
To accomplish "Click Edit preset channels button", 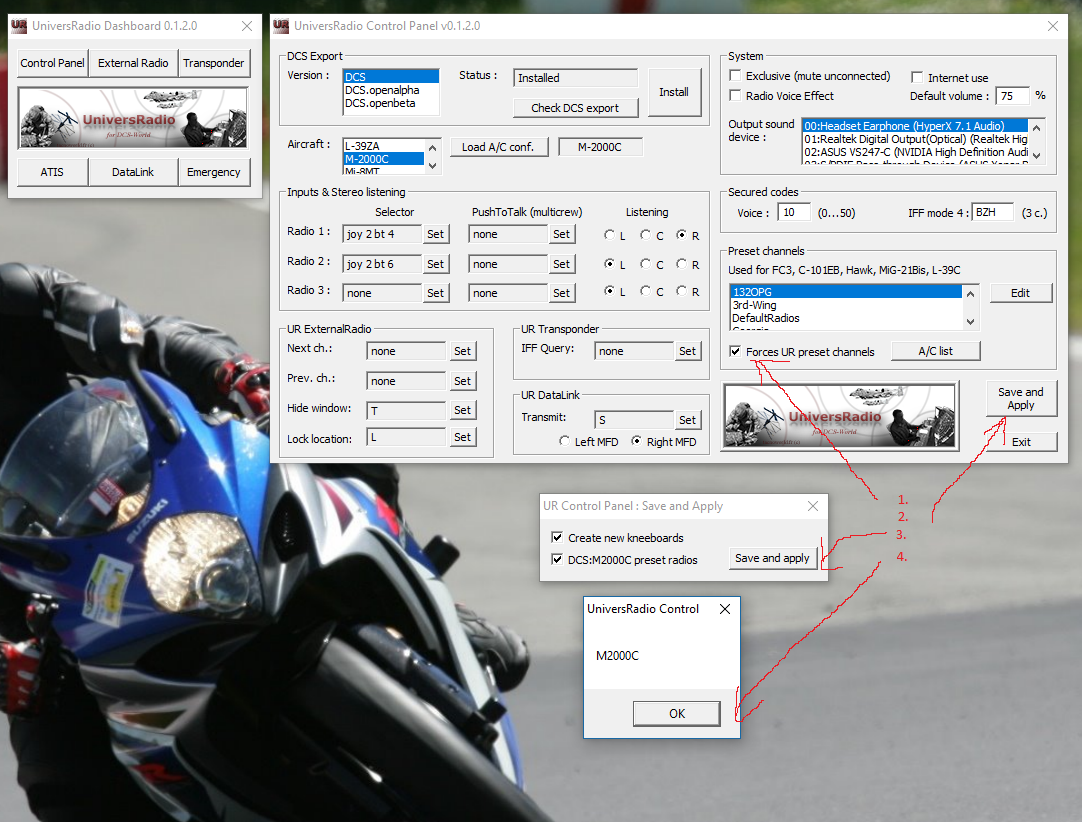I will point(1021,293).
